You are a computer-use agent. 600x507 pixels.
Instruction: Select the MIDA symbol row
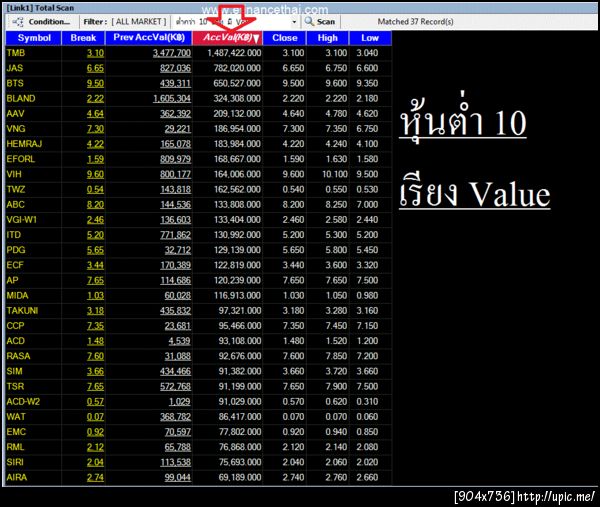tap(199, 295)
